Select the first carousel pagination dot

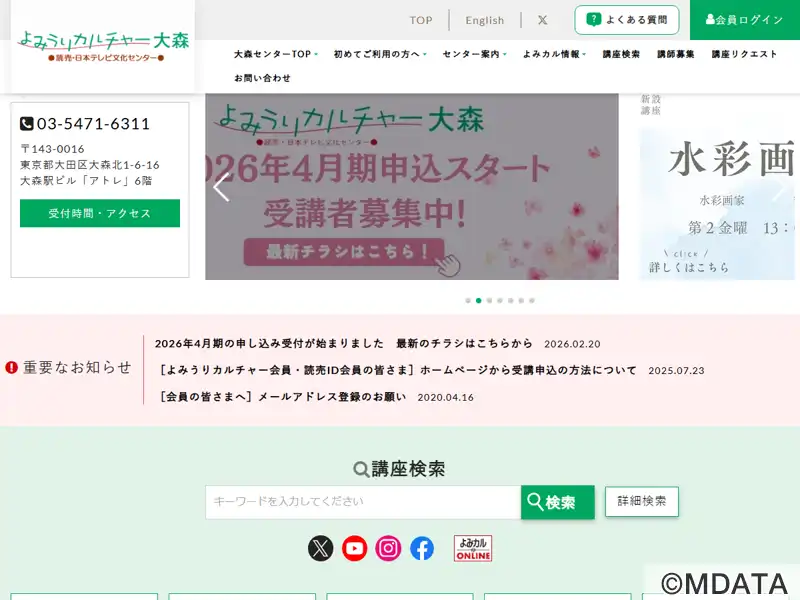click(468, 301)
